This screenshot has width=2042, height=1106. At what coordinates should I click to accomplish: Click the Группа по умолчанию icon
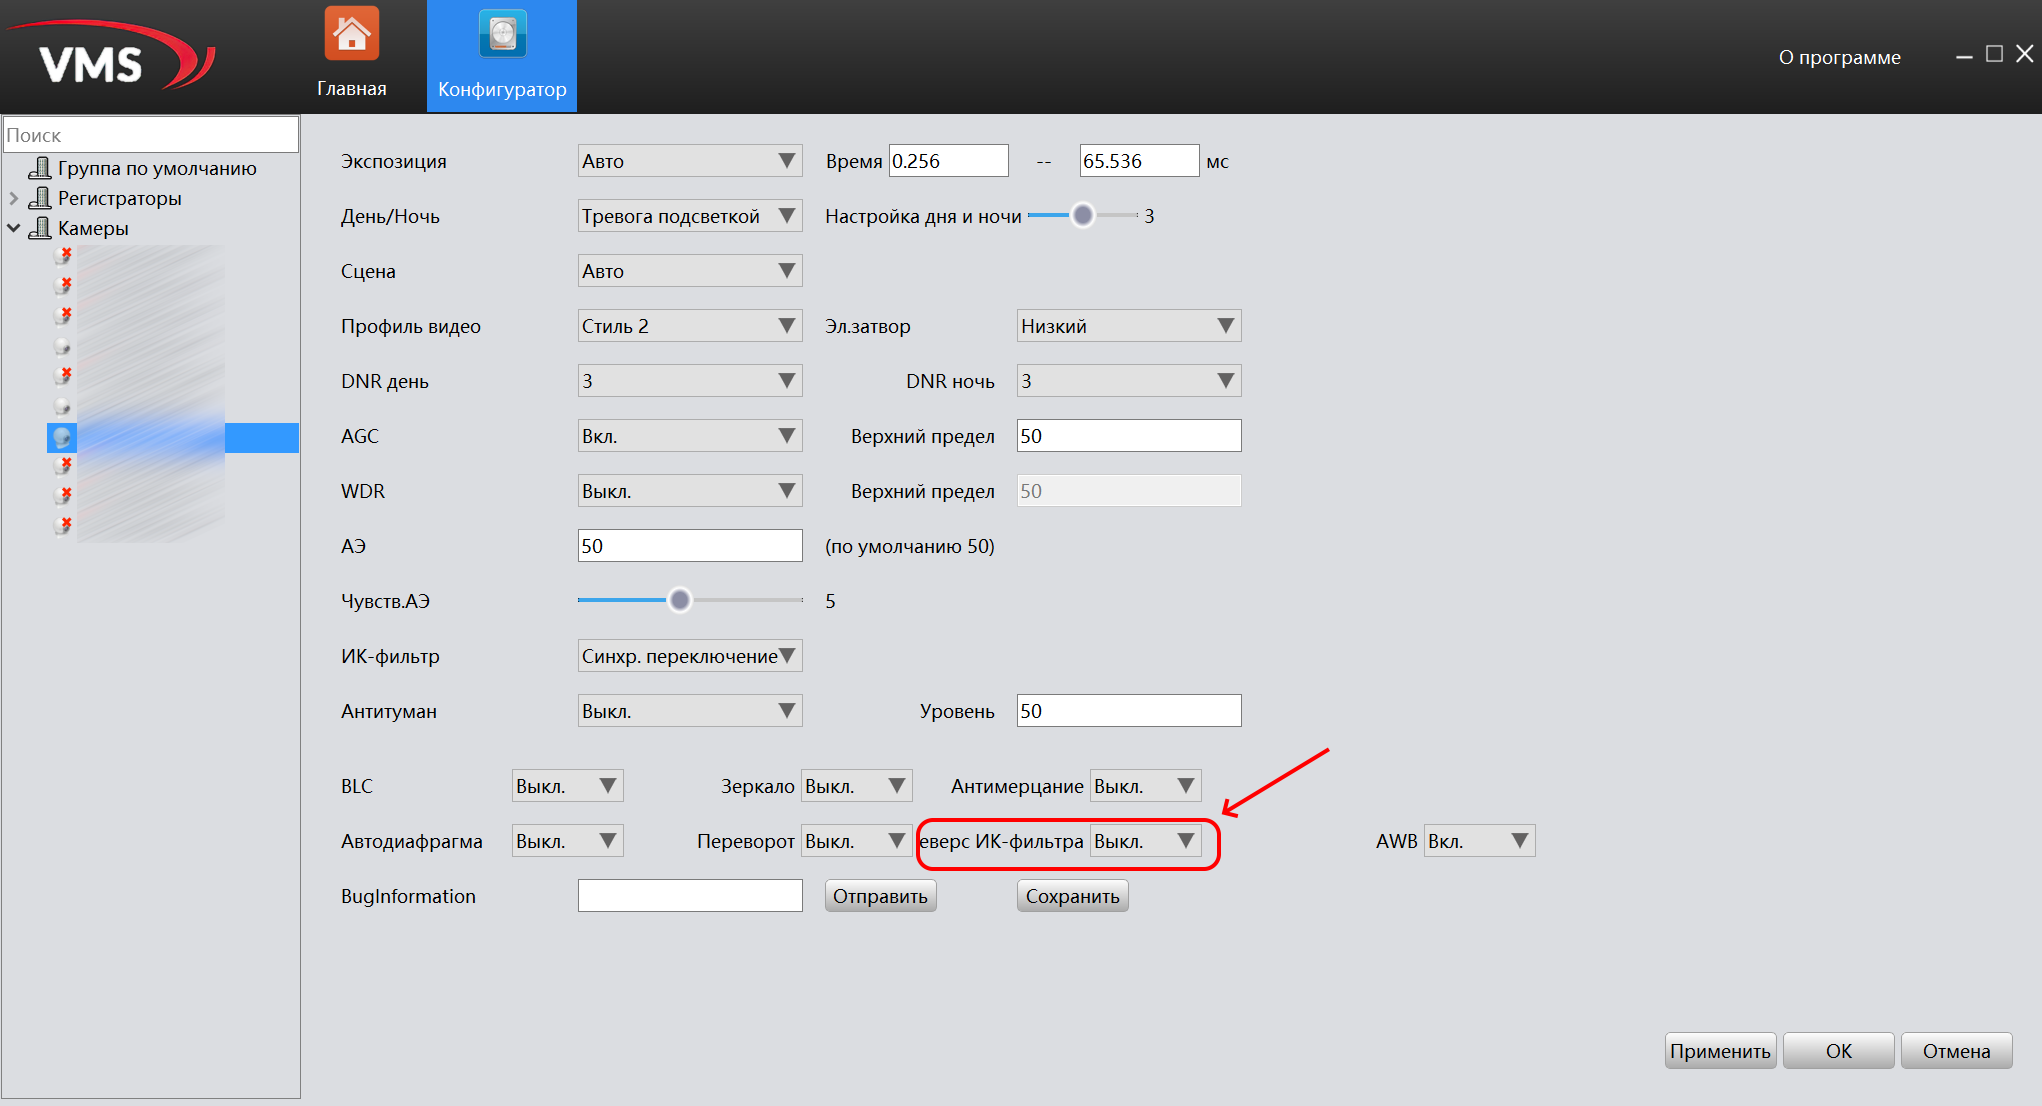tap(40, 168)
